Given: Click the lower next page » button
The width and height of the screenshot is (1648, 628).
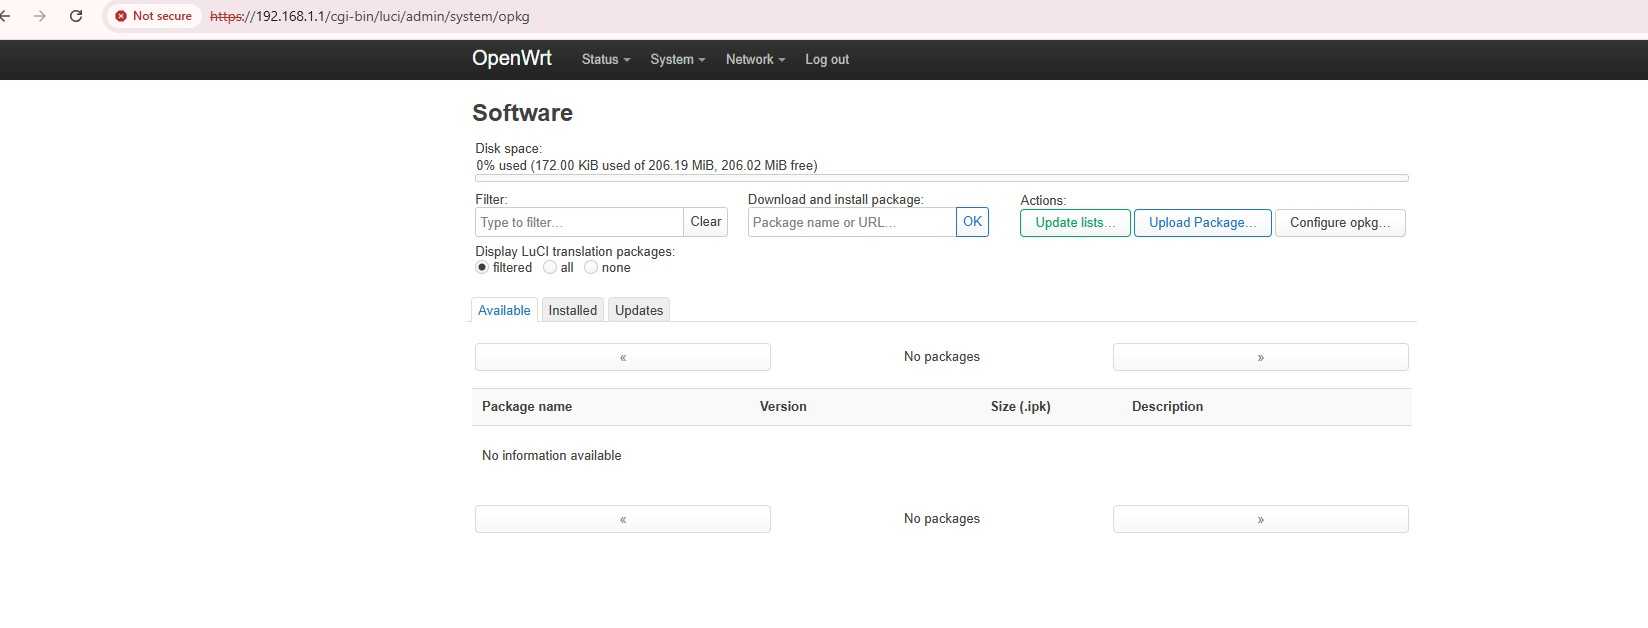Looking at the screenshot, I should (x=1261, y=519).
